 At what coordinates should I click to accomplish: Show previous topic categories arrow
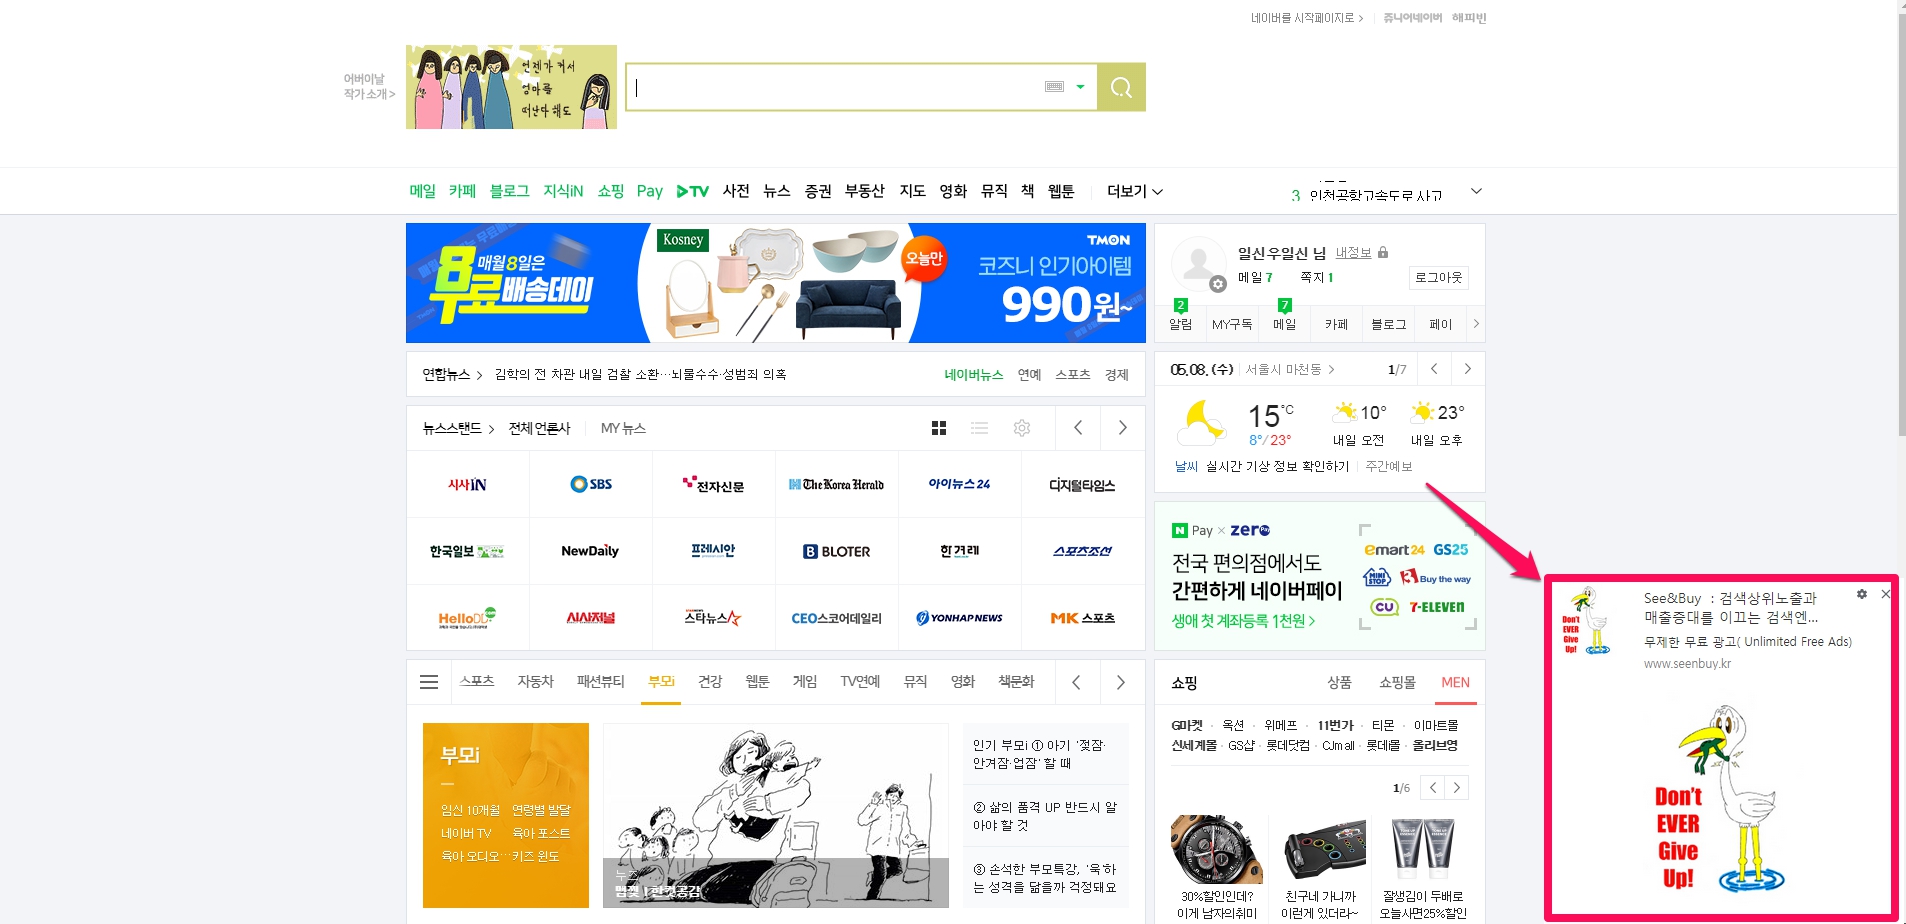tap(1076, 682)
